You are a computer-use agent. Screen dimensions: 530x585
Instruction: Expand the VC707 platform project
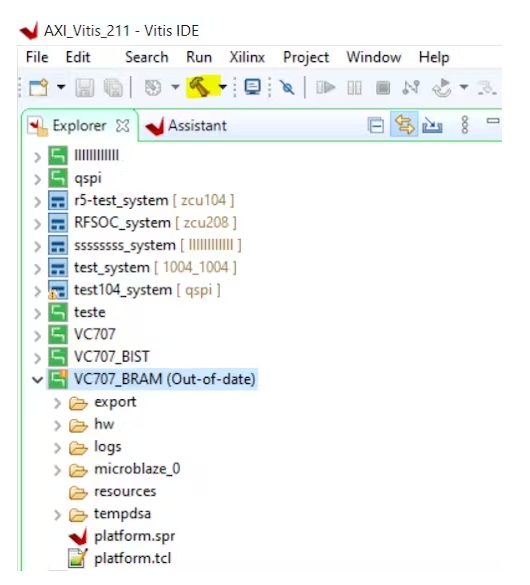click(x=37, y=336)
